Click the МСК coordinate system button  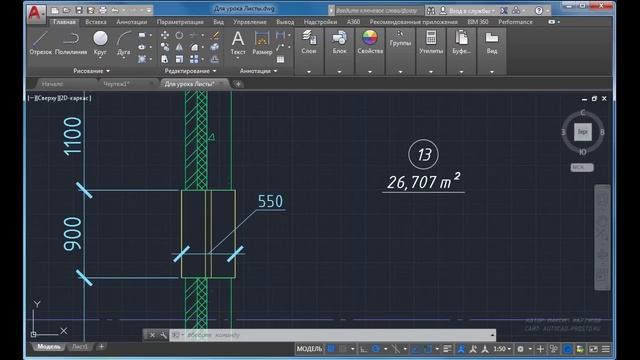[x=582, y=167]
